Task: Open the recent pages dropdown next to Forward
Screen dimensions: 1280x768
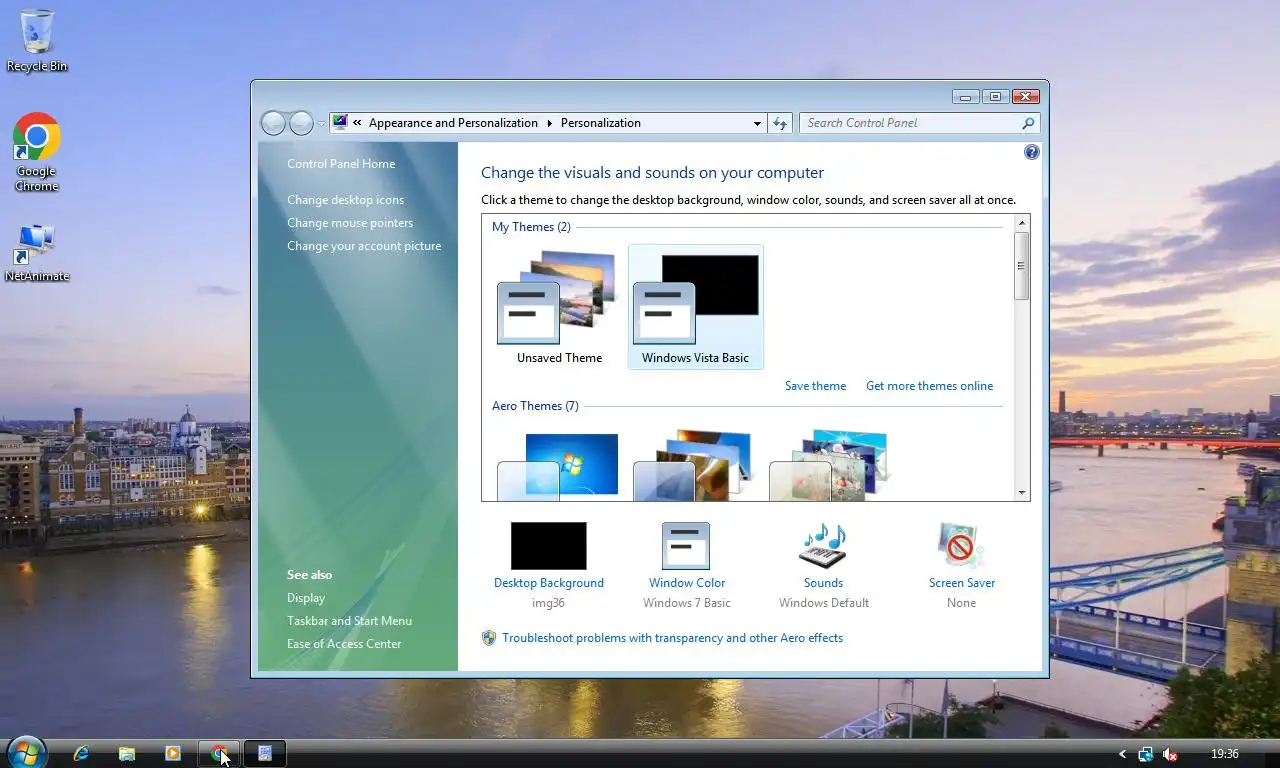Action: [x=321, y=123]
